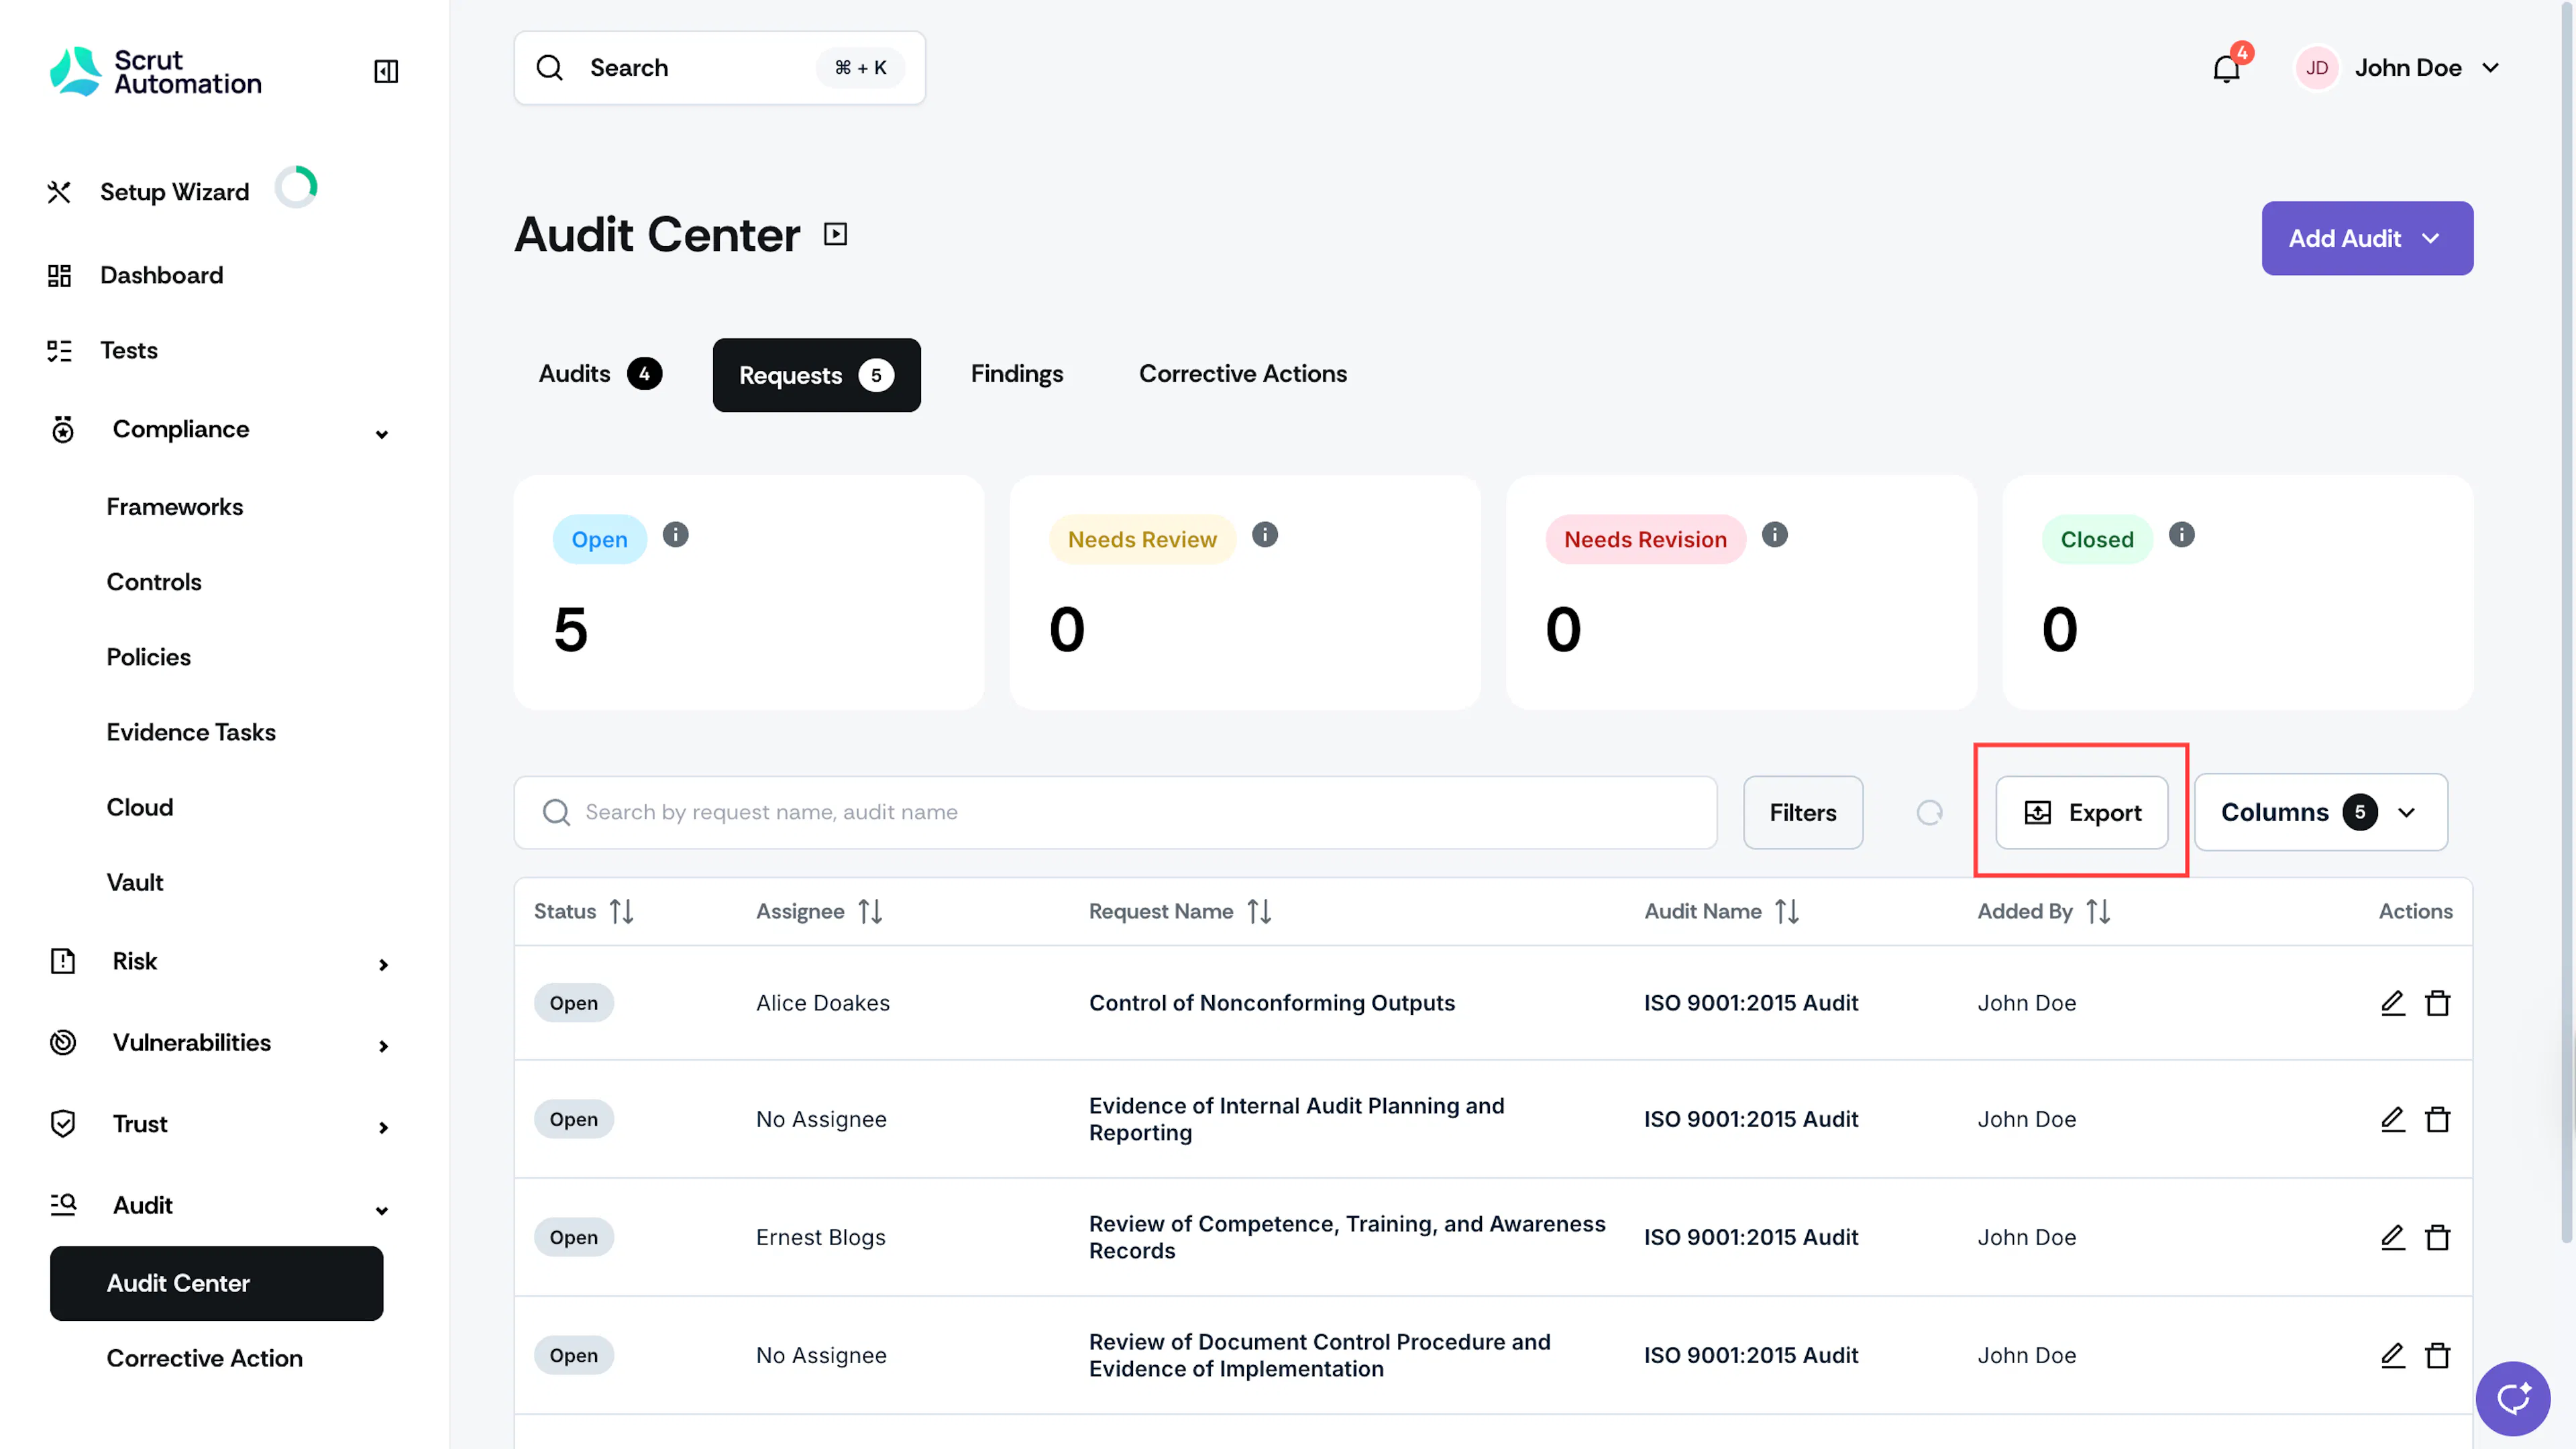The image size is (2576, 1449).
Task: Open the John Doe account menu
Action: pos(2399,68)
